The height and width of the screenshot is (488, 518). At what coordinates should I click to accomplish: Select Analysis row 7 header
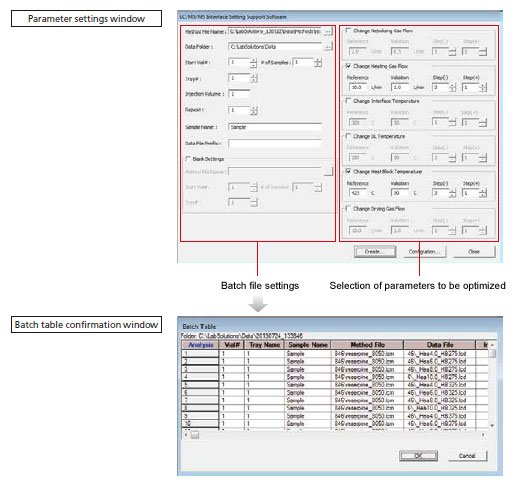(x=200, y=400)
